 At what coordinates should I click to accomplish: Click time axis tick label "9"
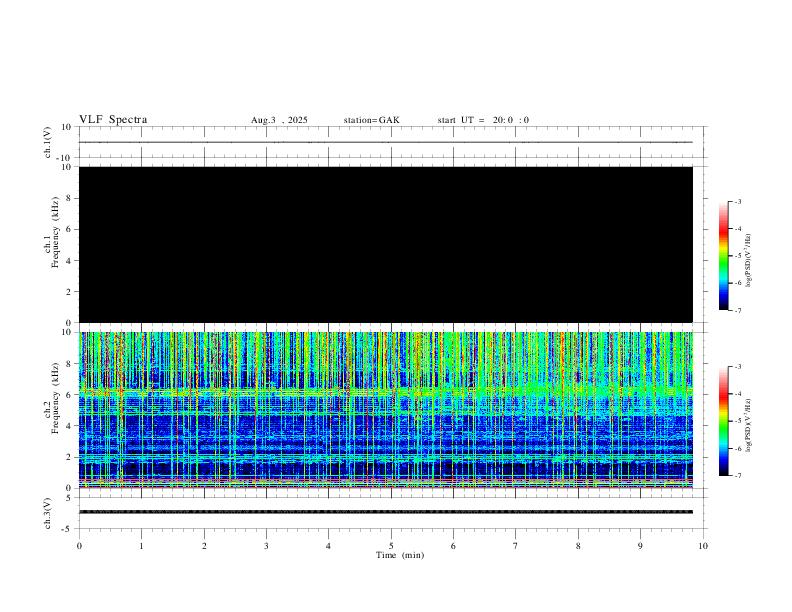tap(640, 546)
